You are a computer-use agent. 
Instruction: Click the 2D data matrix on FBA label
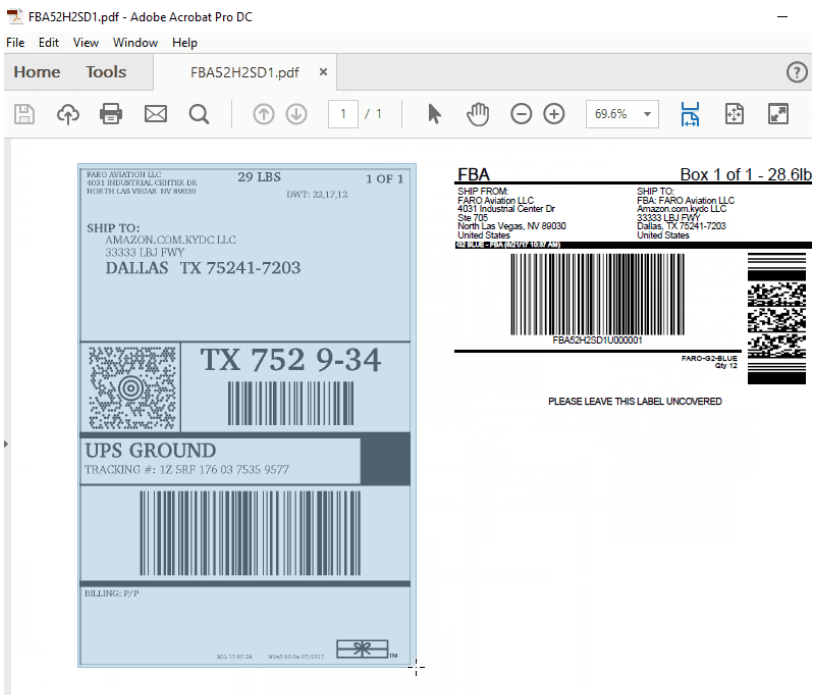pyautogui.click(x=777, y=319)
